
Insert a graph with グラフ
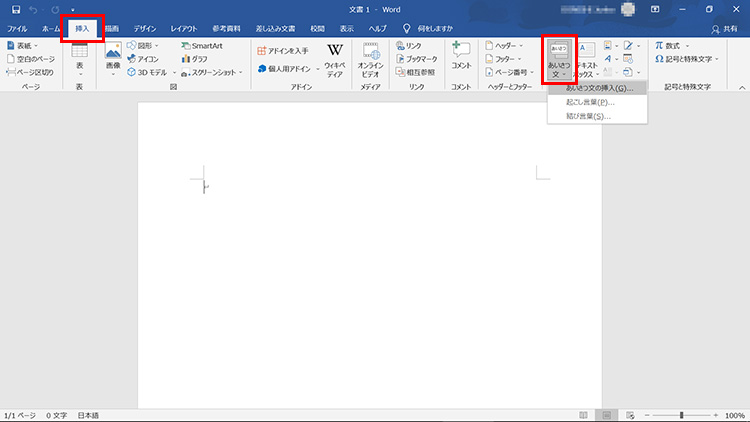(x=195, y=59)
